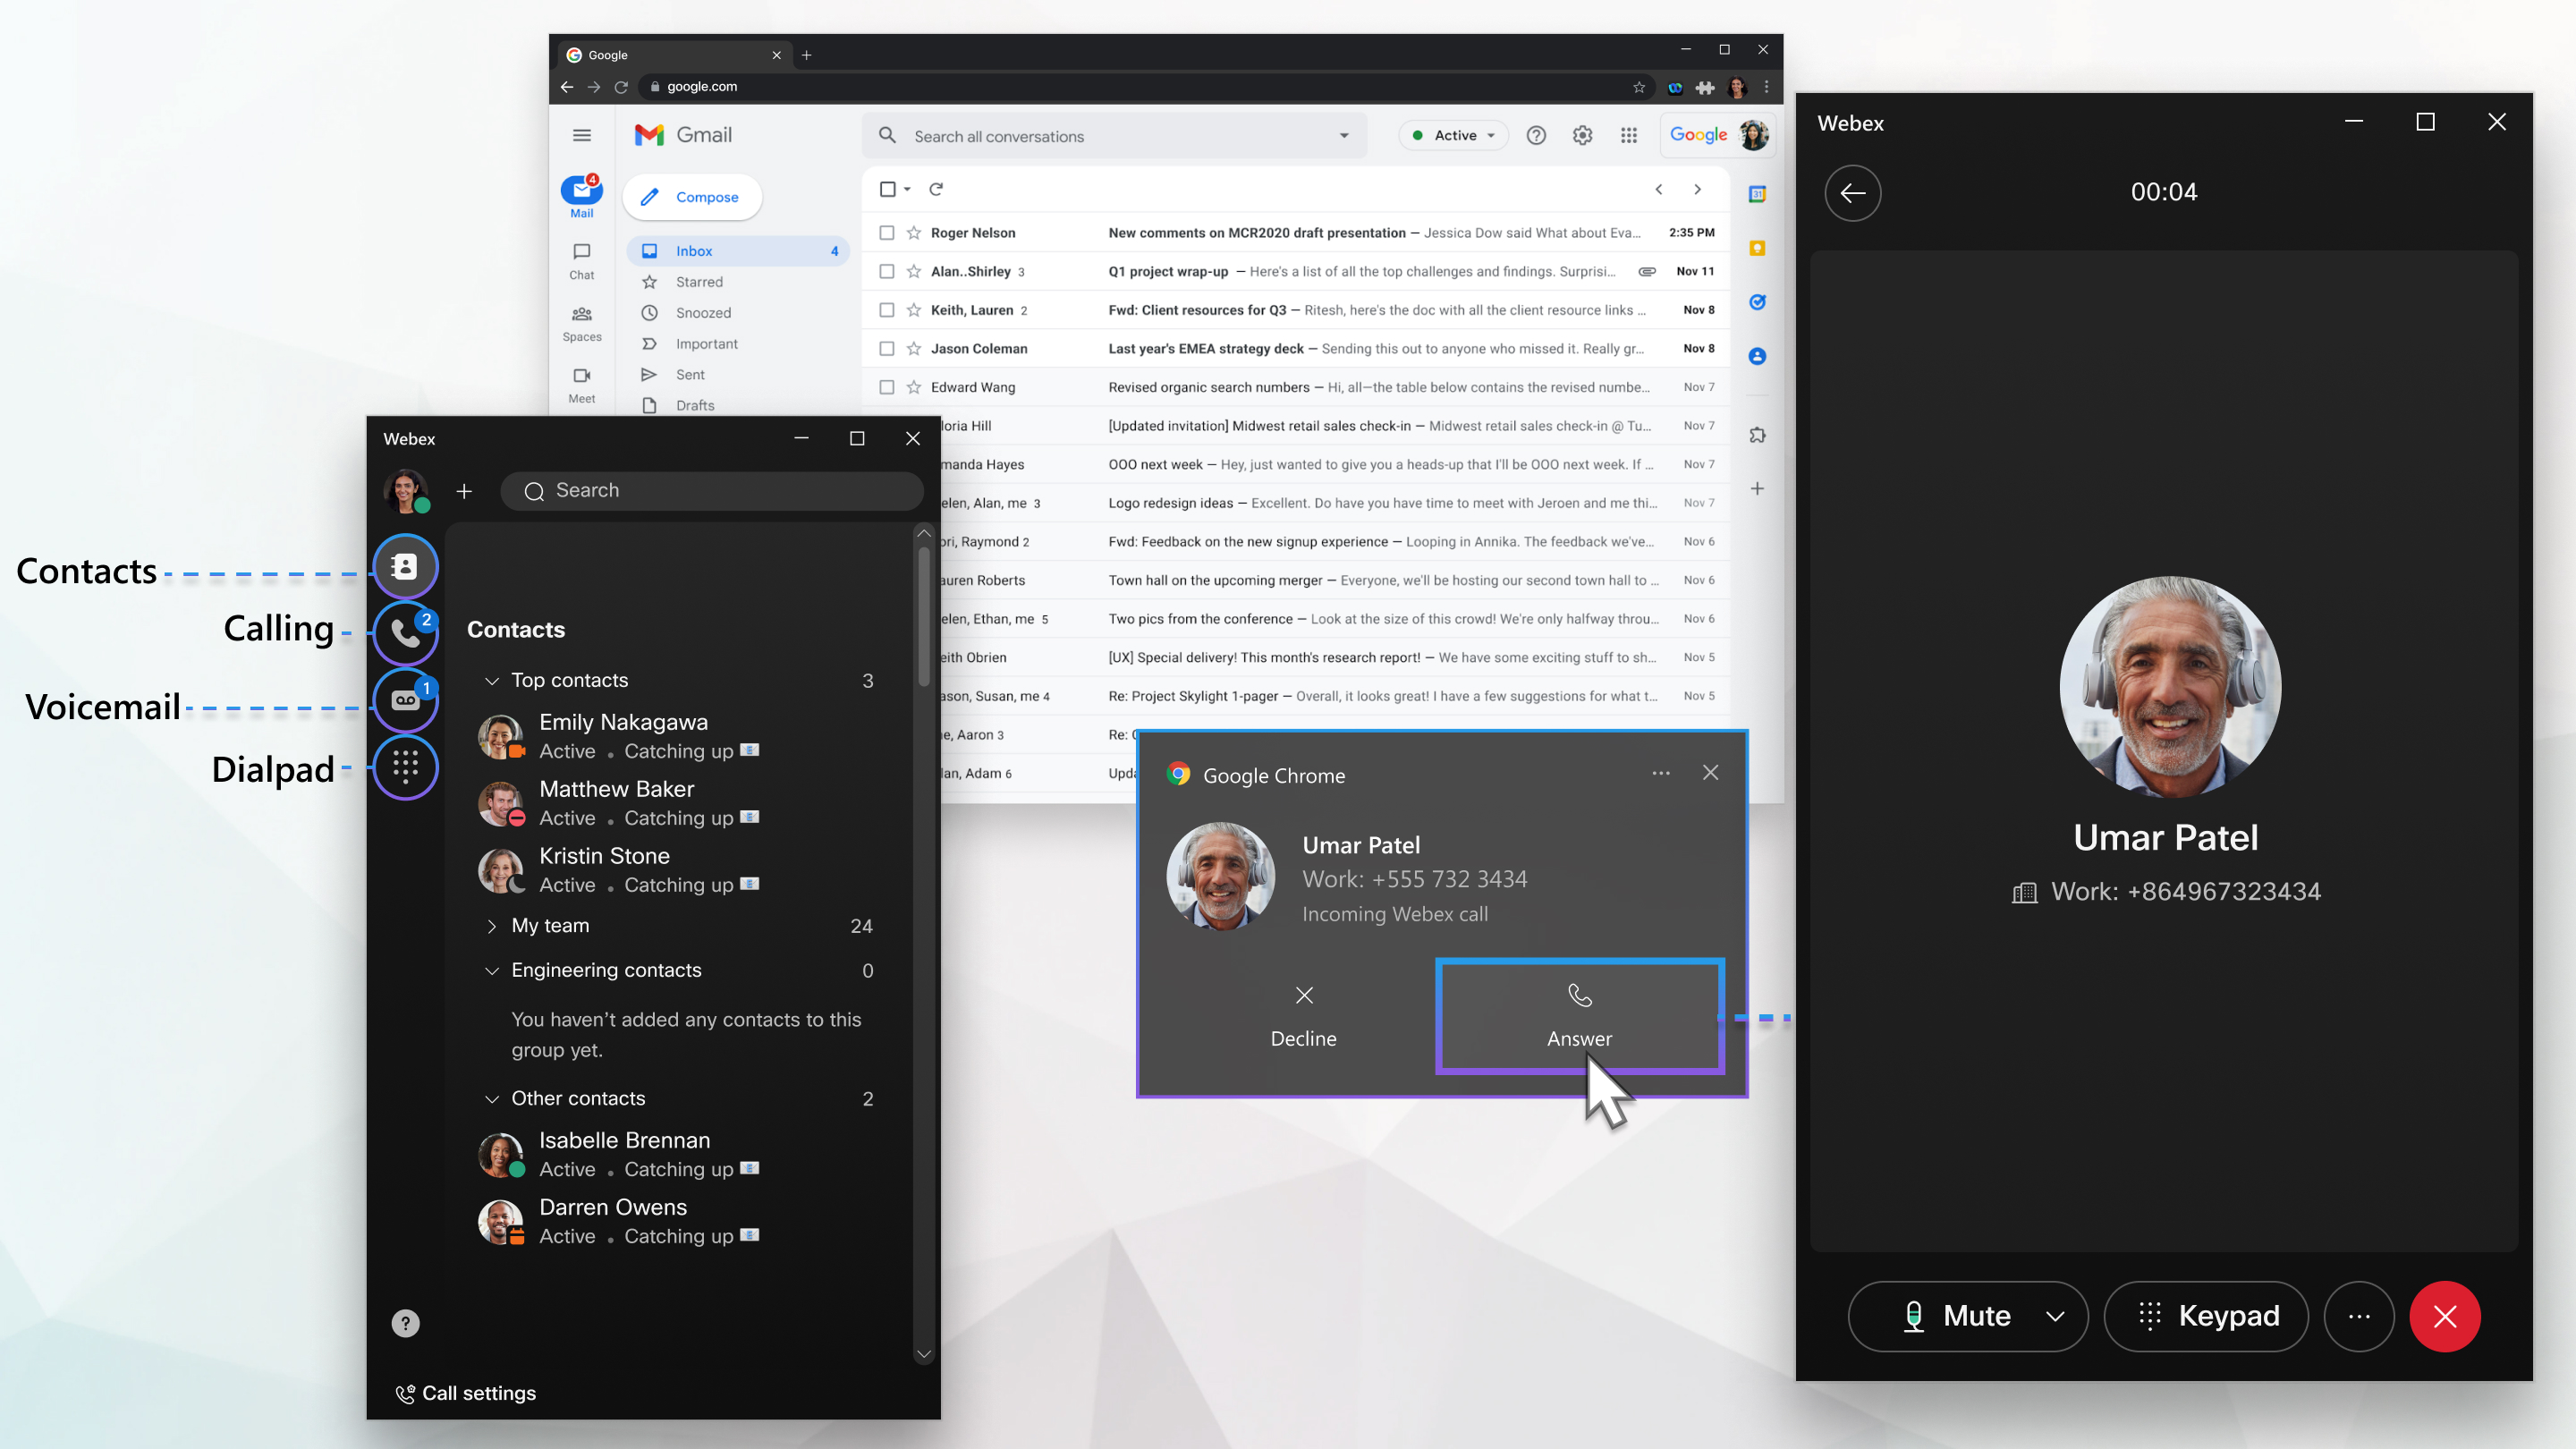Open Google Tasks side panel icon
This screenshot has width=2576, height=1449.
tap(1757, 302)
